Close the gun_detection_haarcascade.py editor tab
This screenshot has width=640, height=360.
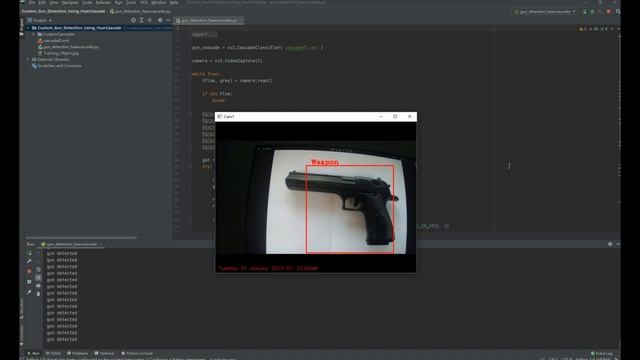coord(241,20)
